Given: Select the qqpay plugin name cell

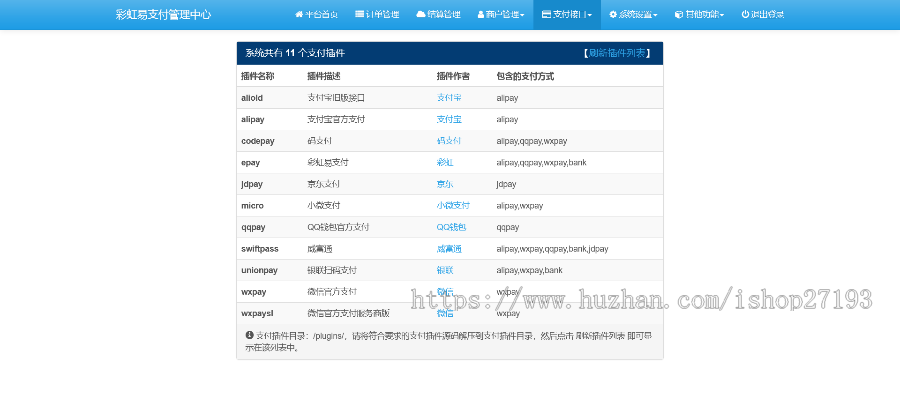Looking at the screenshot, I should (253, 227).
